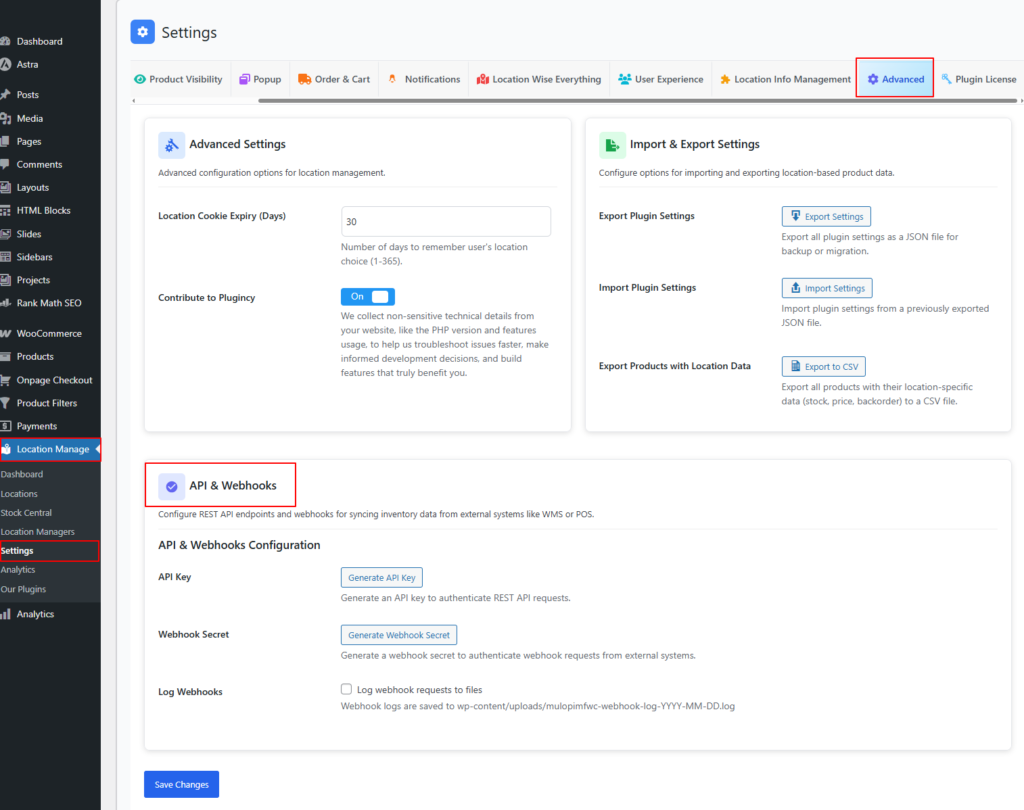Click the Location Cookie Expiry input field
Image resolution: width=1024 pixels, height=810 pixels.
point(446,221)
